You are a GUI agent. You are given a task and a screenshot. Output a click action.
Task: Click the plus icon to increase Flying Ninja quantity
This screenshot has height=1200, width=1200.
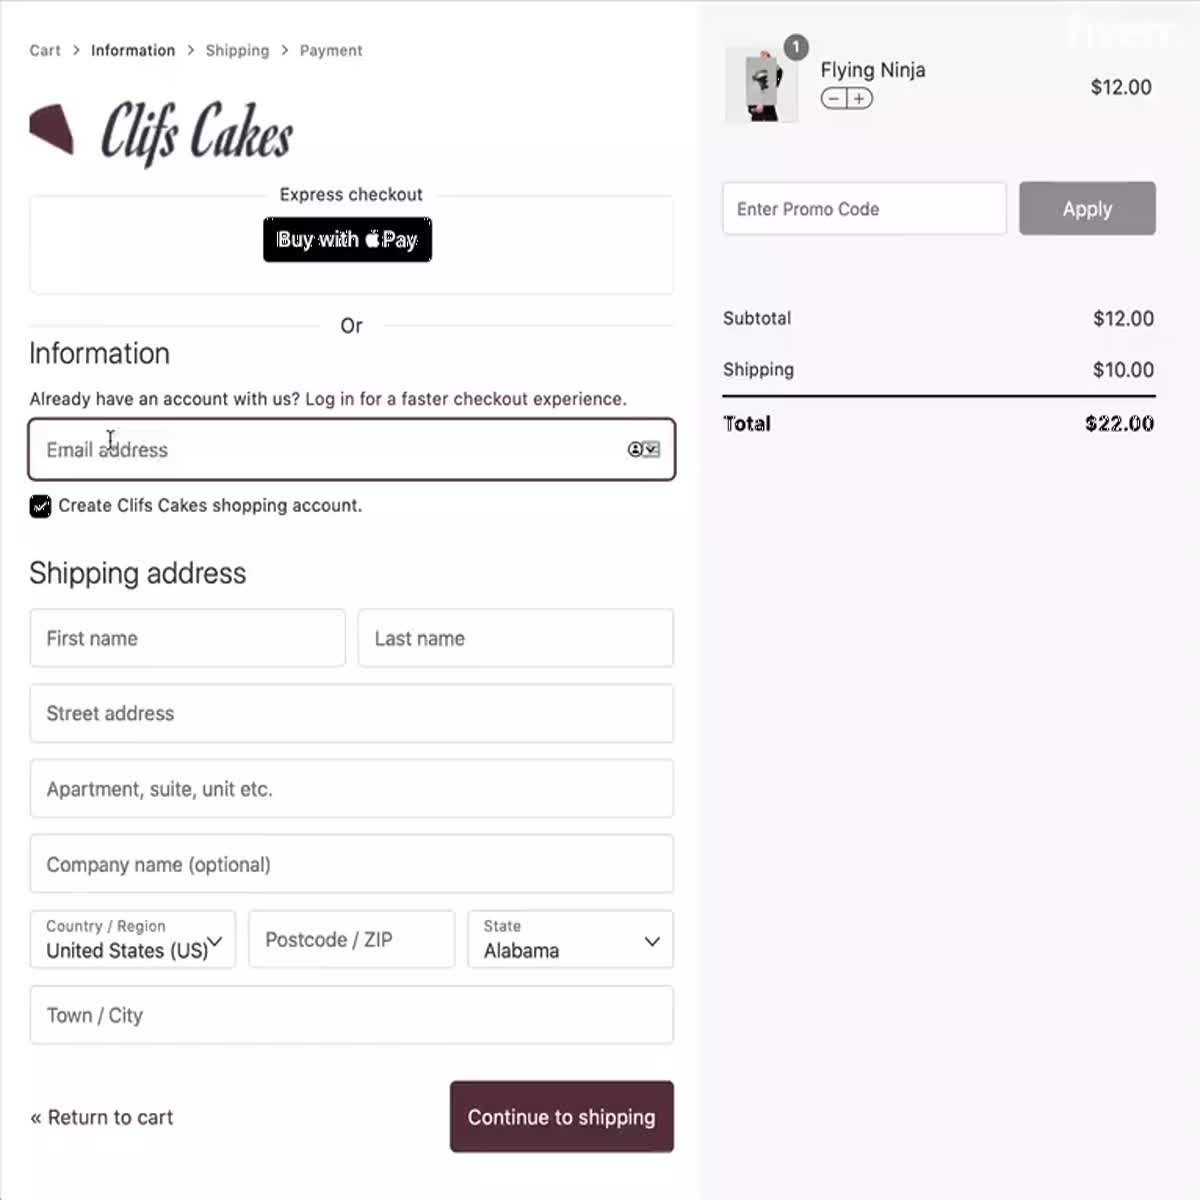[x=859, y=98]
